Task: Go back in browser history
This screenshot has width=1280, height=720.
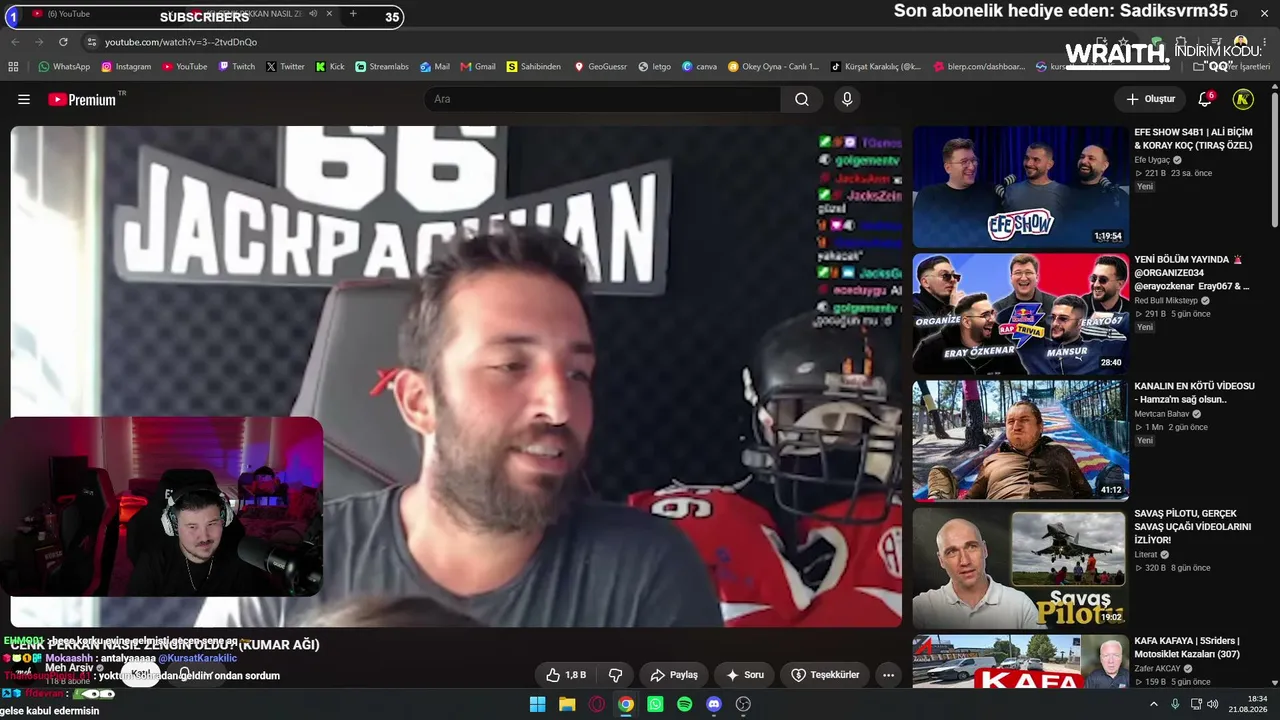Action: point(15,42)
